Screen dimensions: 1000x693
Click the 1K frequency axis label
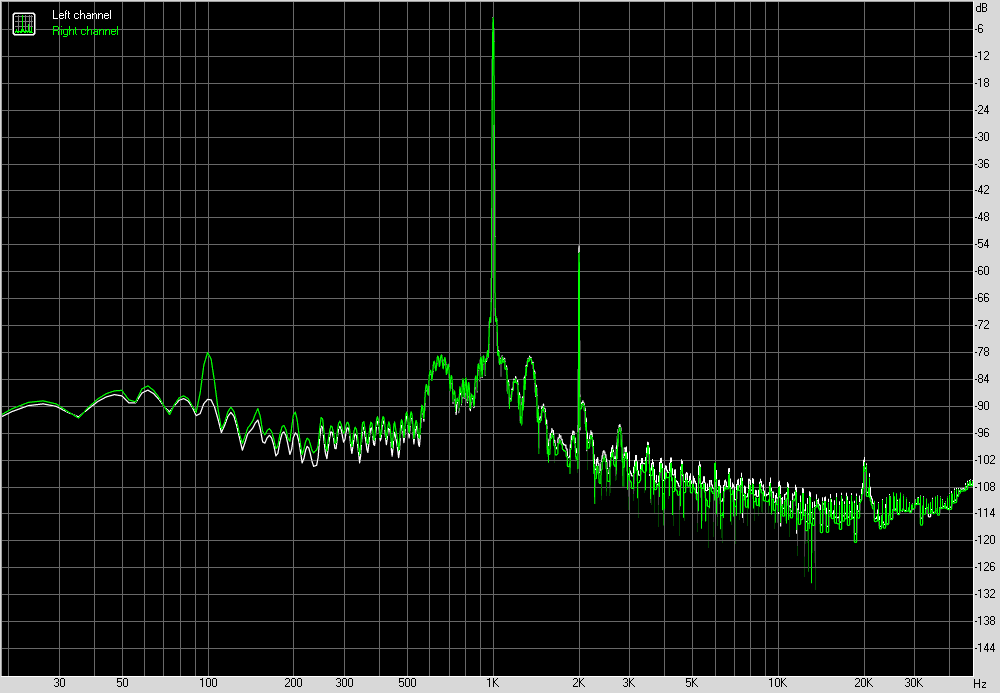pos(493,683)
